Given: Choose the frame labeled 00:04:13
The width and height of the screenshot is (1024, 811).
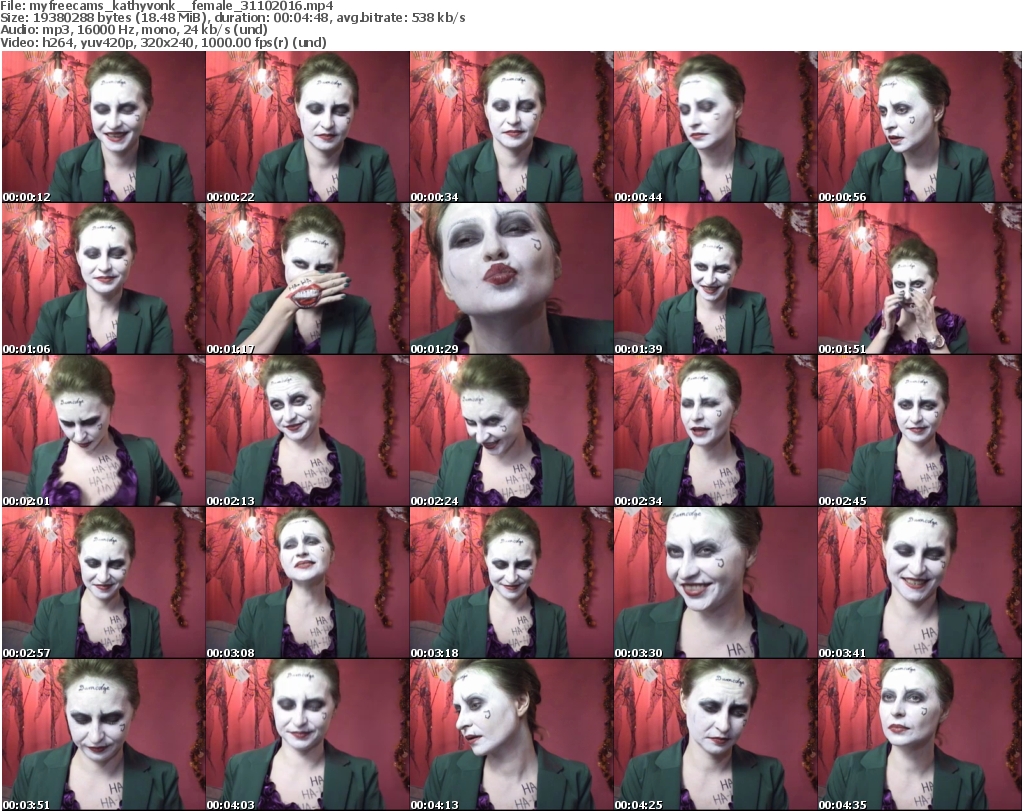Looking at the screenshot, I should 511,735.
